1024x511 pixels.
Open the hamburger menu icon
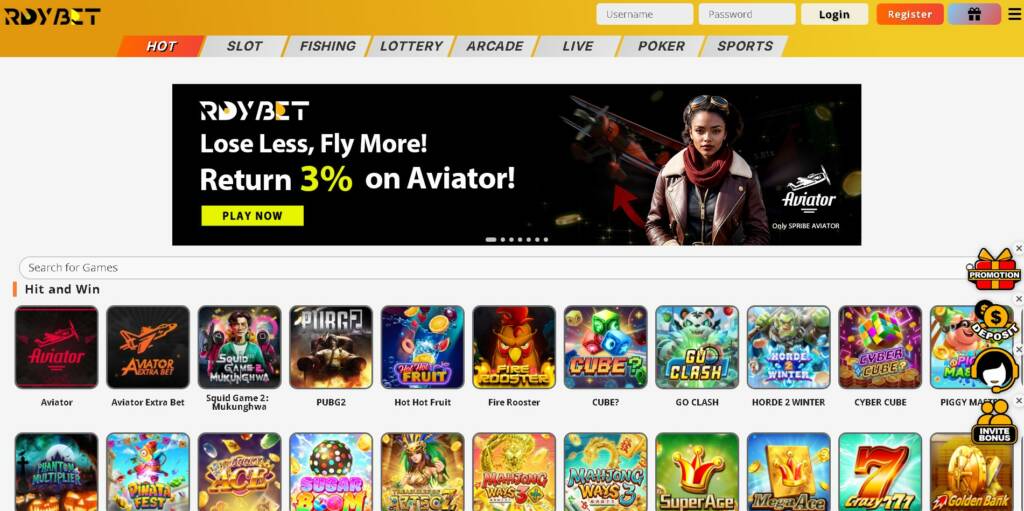tap(1014, 14)
